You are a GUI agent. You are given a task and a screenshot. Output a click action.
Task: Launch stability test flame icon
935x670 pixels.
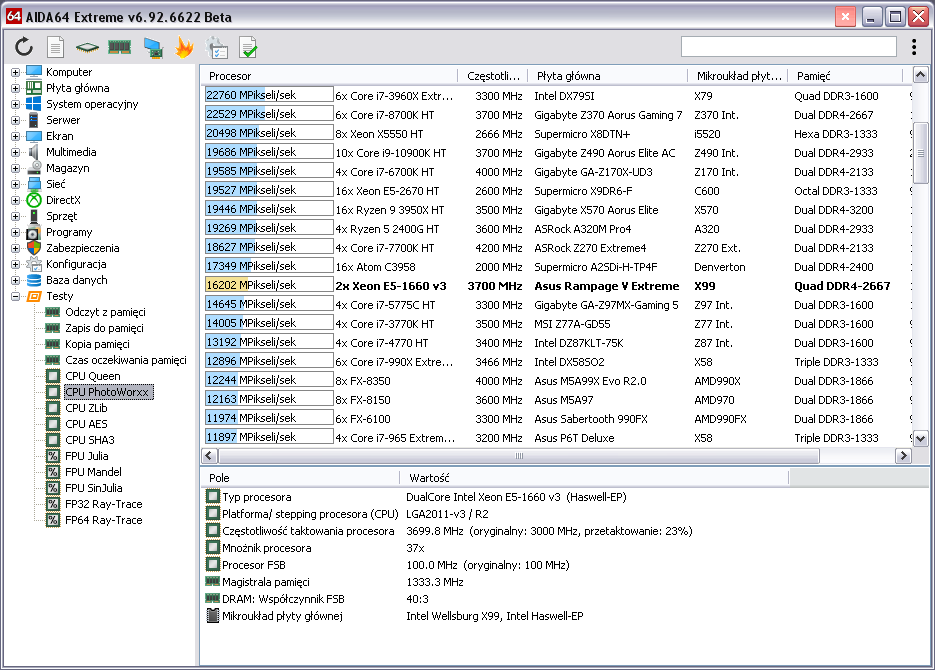tap(184, 47)
